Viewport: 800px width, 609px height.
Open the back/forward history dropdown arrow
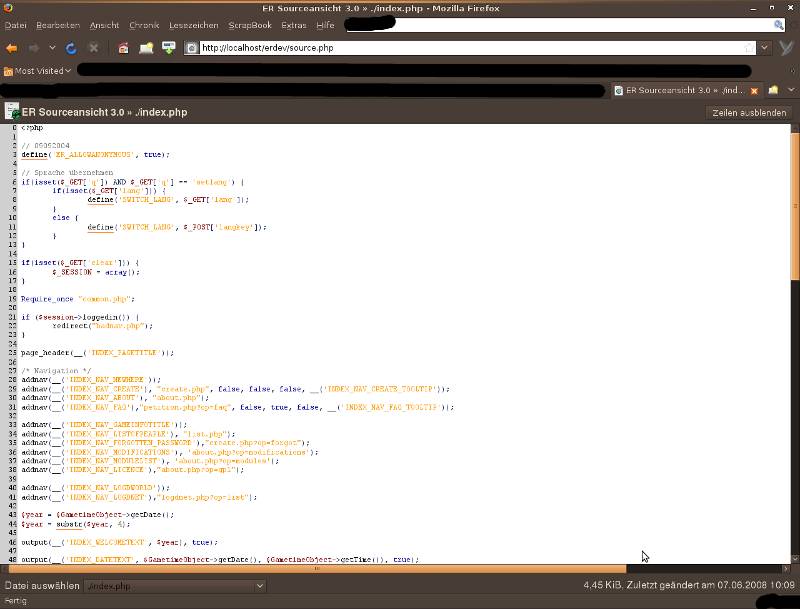(52, 48)
